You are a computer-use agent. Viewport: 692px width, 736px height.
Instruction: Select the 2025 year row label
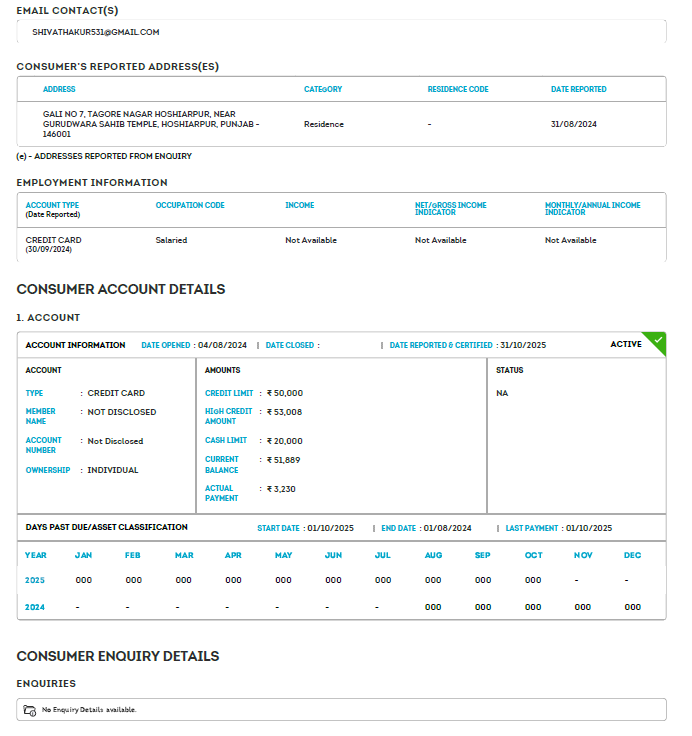[36, 580]
